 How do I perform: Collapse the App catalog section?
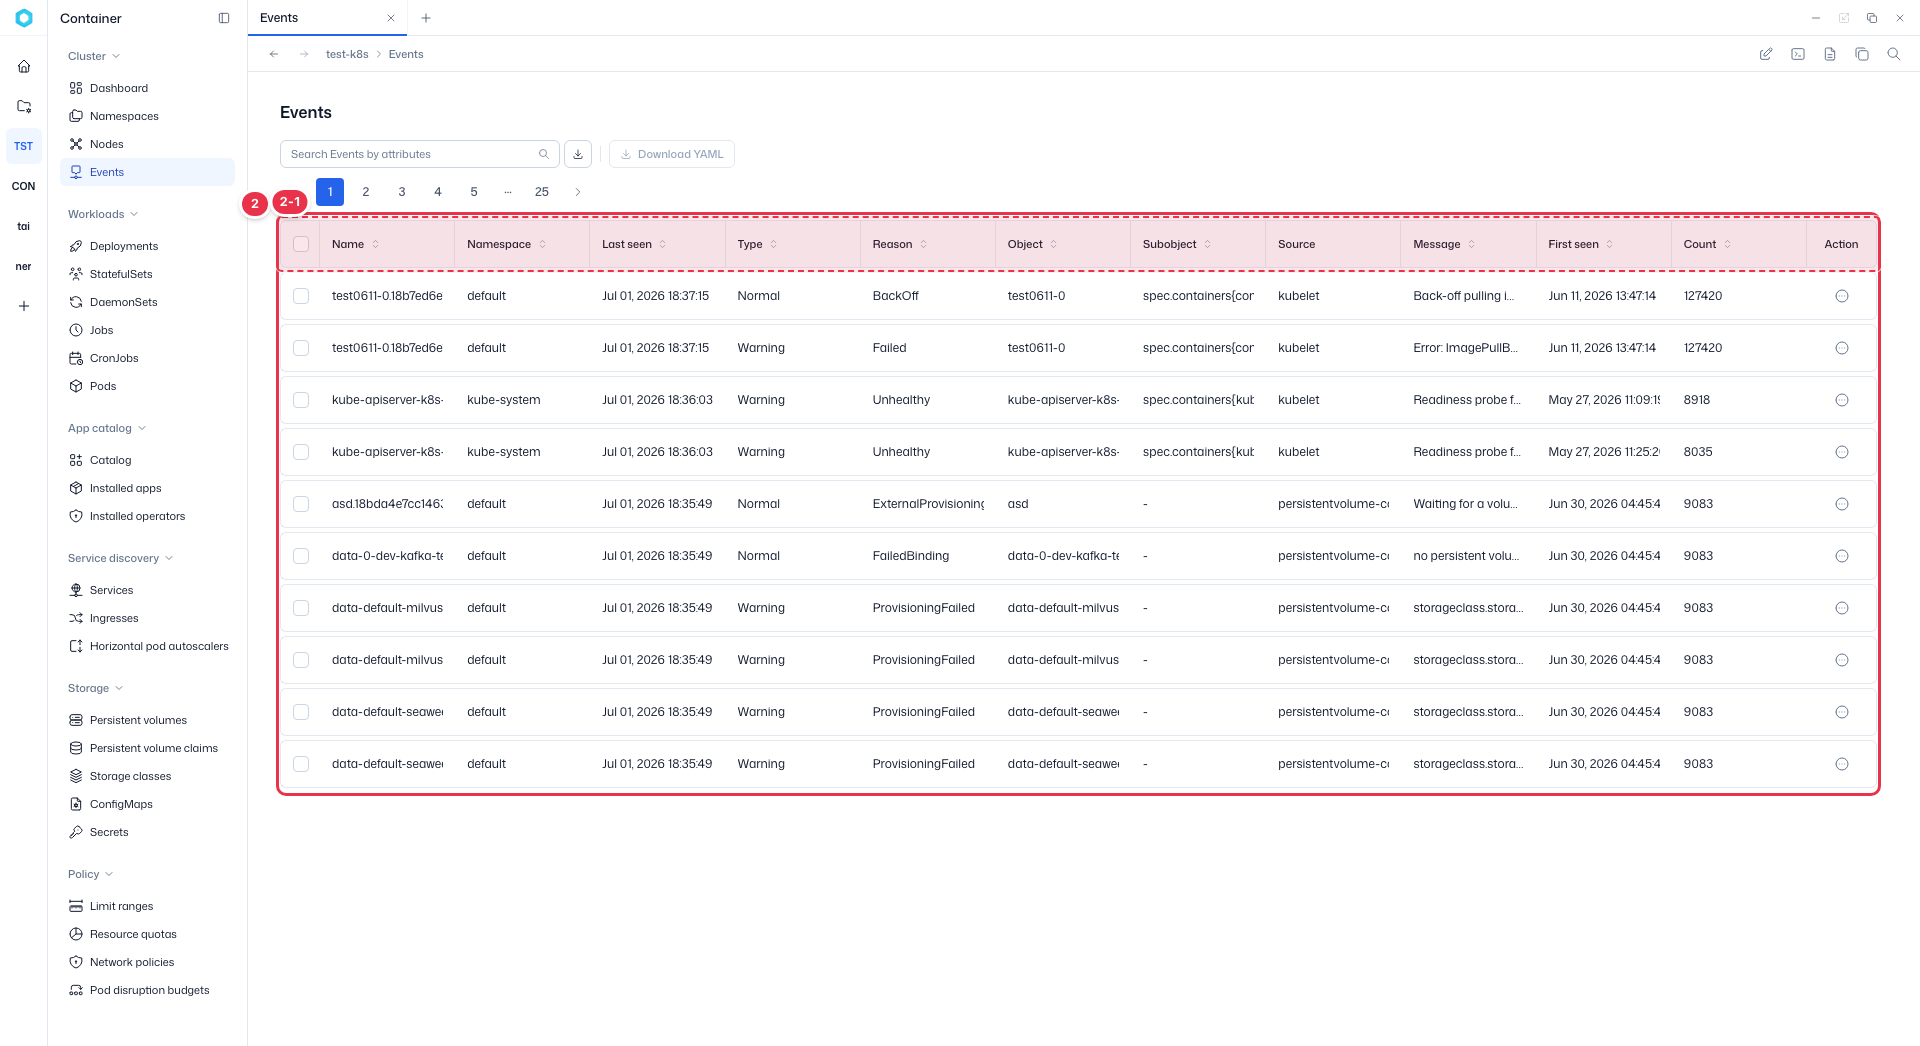(107, 428)
